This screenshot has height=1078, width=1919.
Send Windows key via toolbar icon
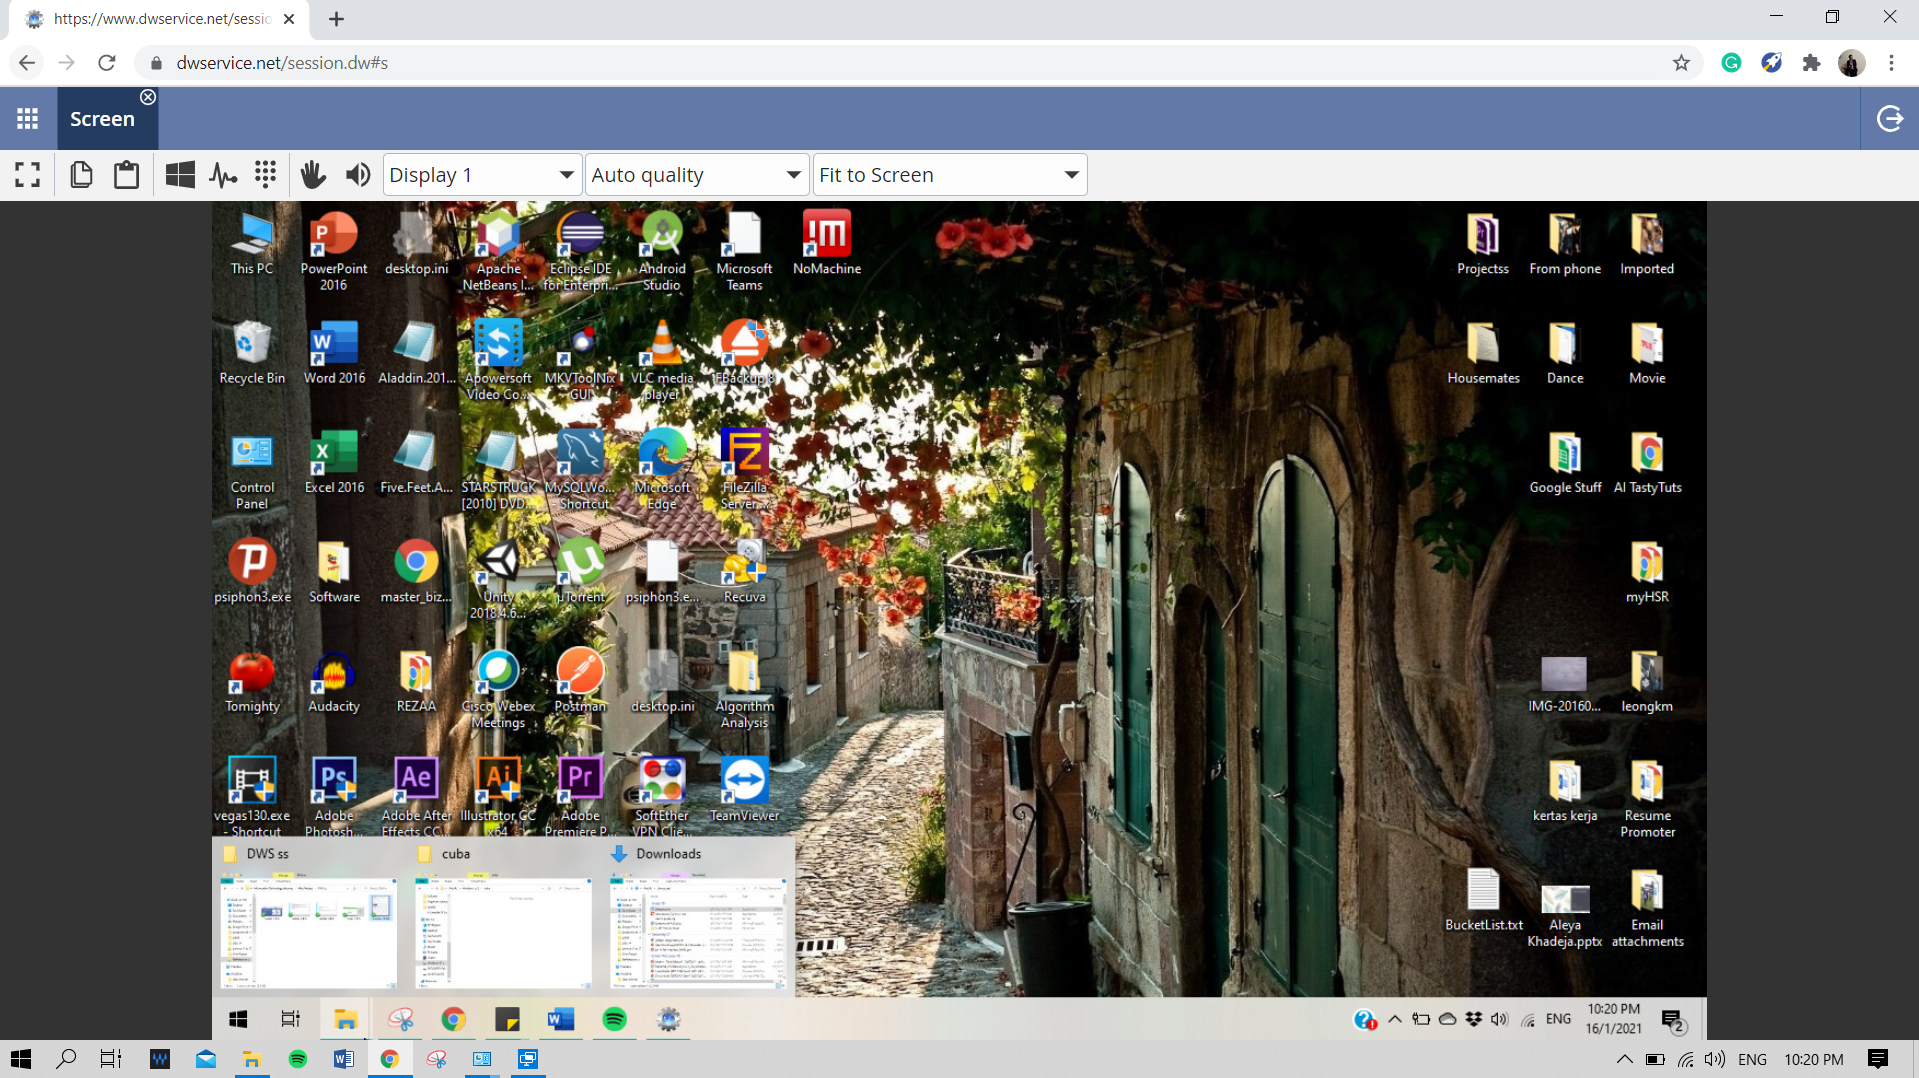pos(180,175)
